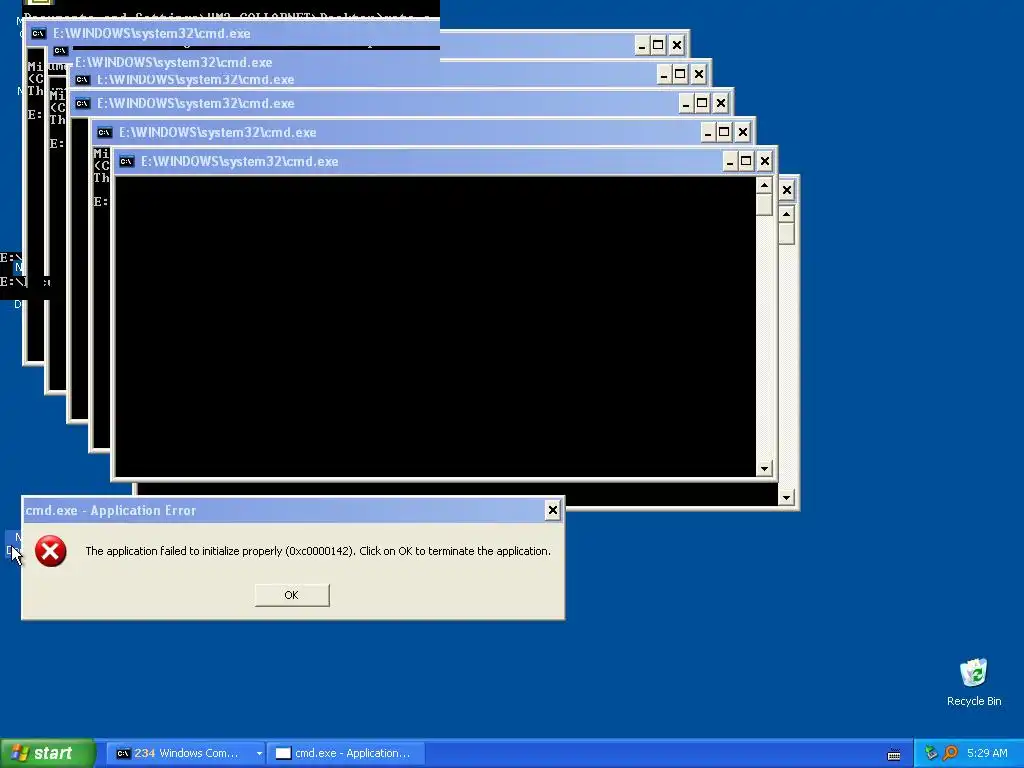Click scroll up arrow of the rearmost hidden window

[x=786, y=214]
